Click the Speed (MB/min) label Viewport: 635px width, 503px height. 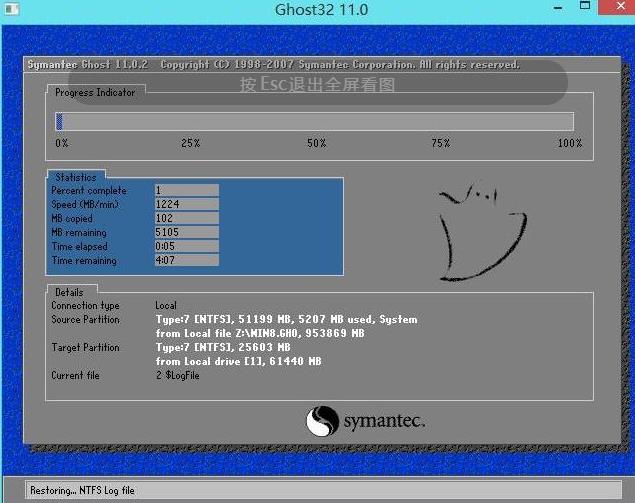point(85,204)
